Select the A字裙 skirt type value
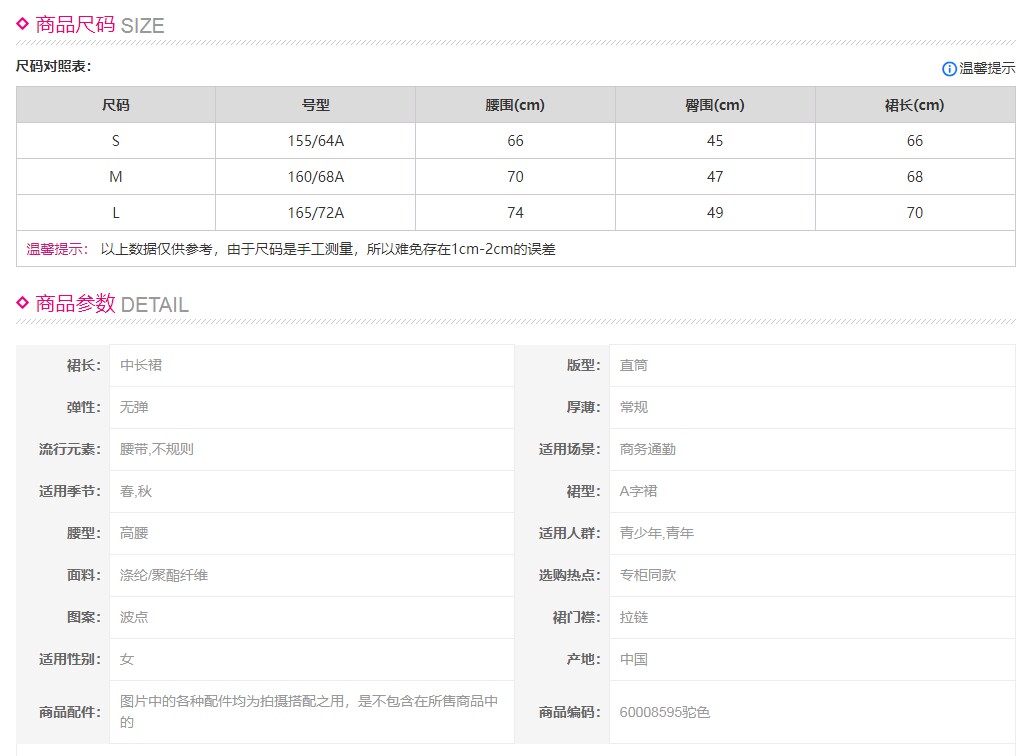 coord(639,491)
